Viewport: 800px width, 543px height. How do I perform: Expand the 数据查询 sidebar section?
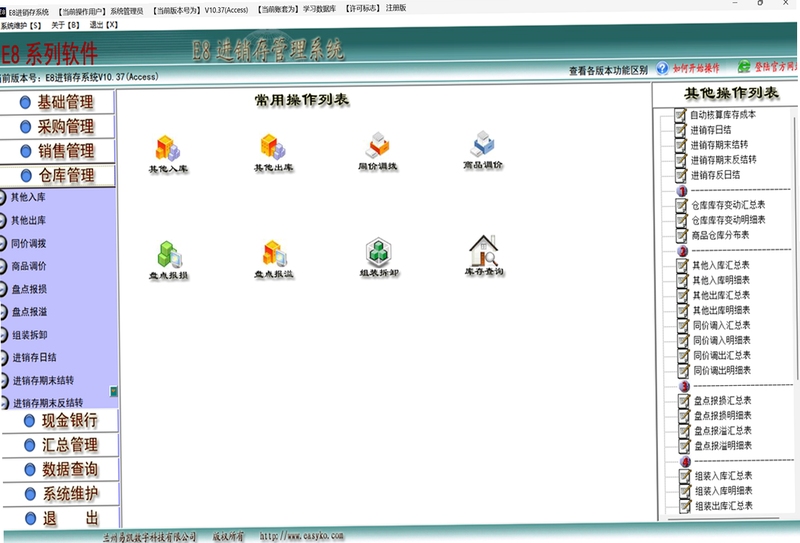61,470
